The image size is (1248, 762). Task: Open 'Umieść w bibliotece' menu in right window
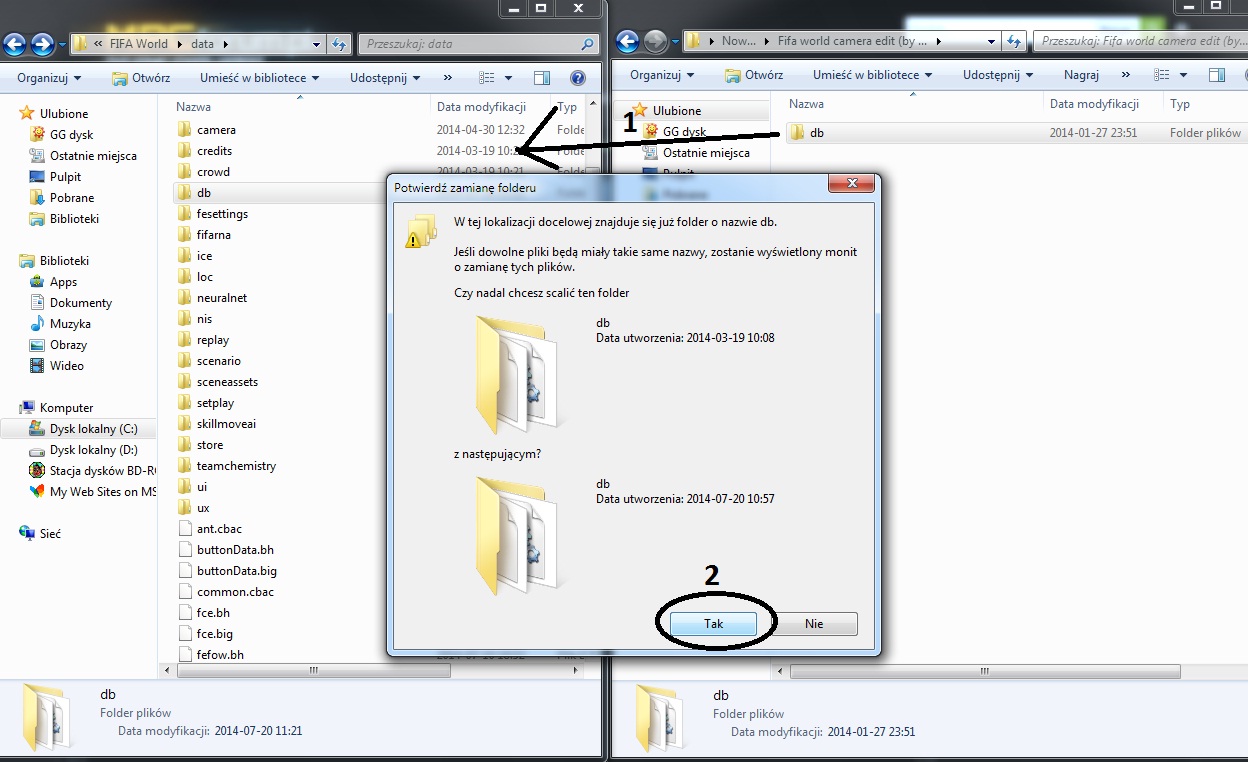pyautogui.click(x=872, y=74)
